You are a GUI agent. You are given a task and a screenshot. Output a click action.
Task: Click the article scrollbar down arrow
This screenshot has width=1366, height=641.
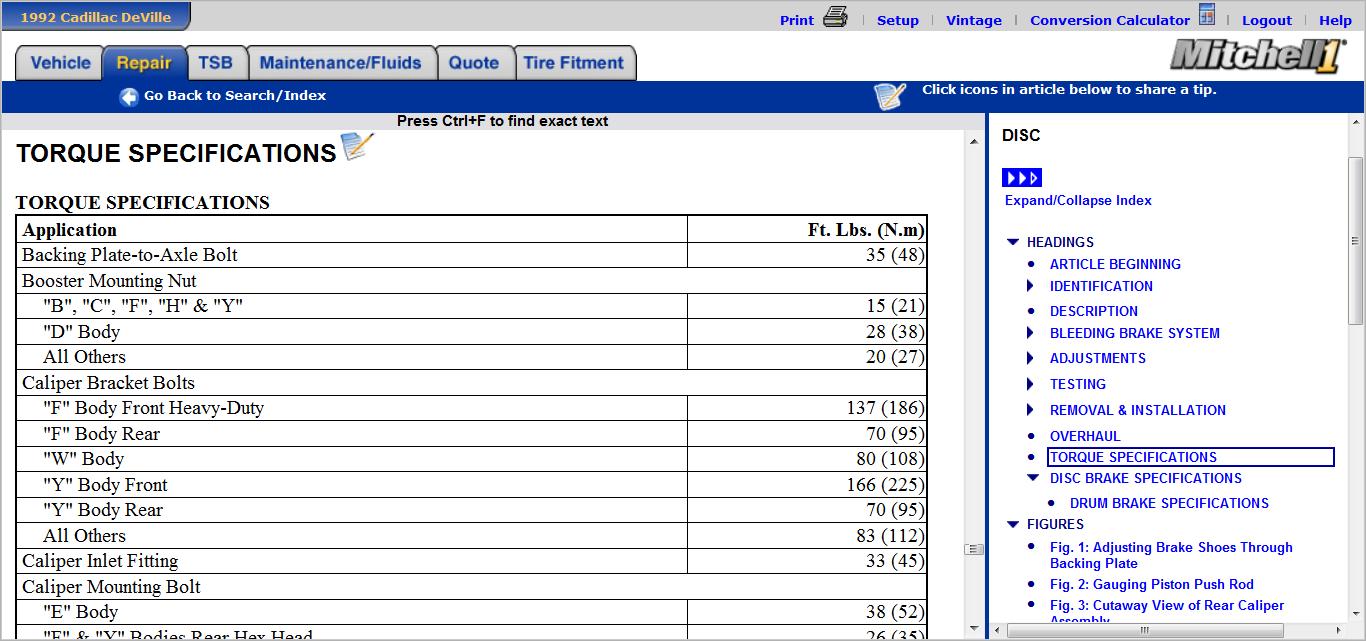click(x=974, y=628)
